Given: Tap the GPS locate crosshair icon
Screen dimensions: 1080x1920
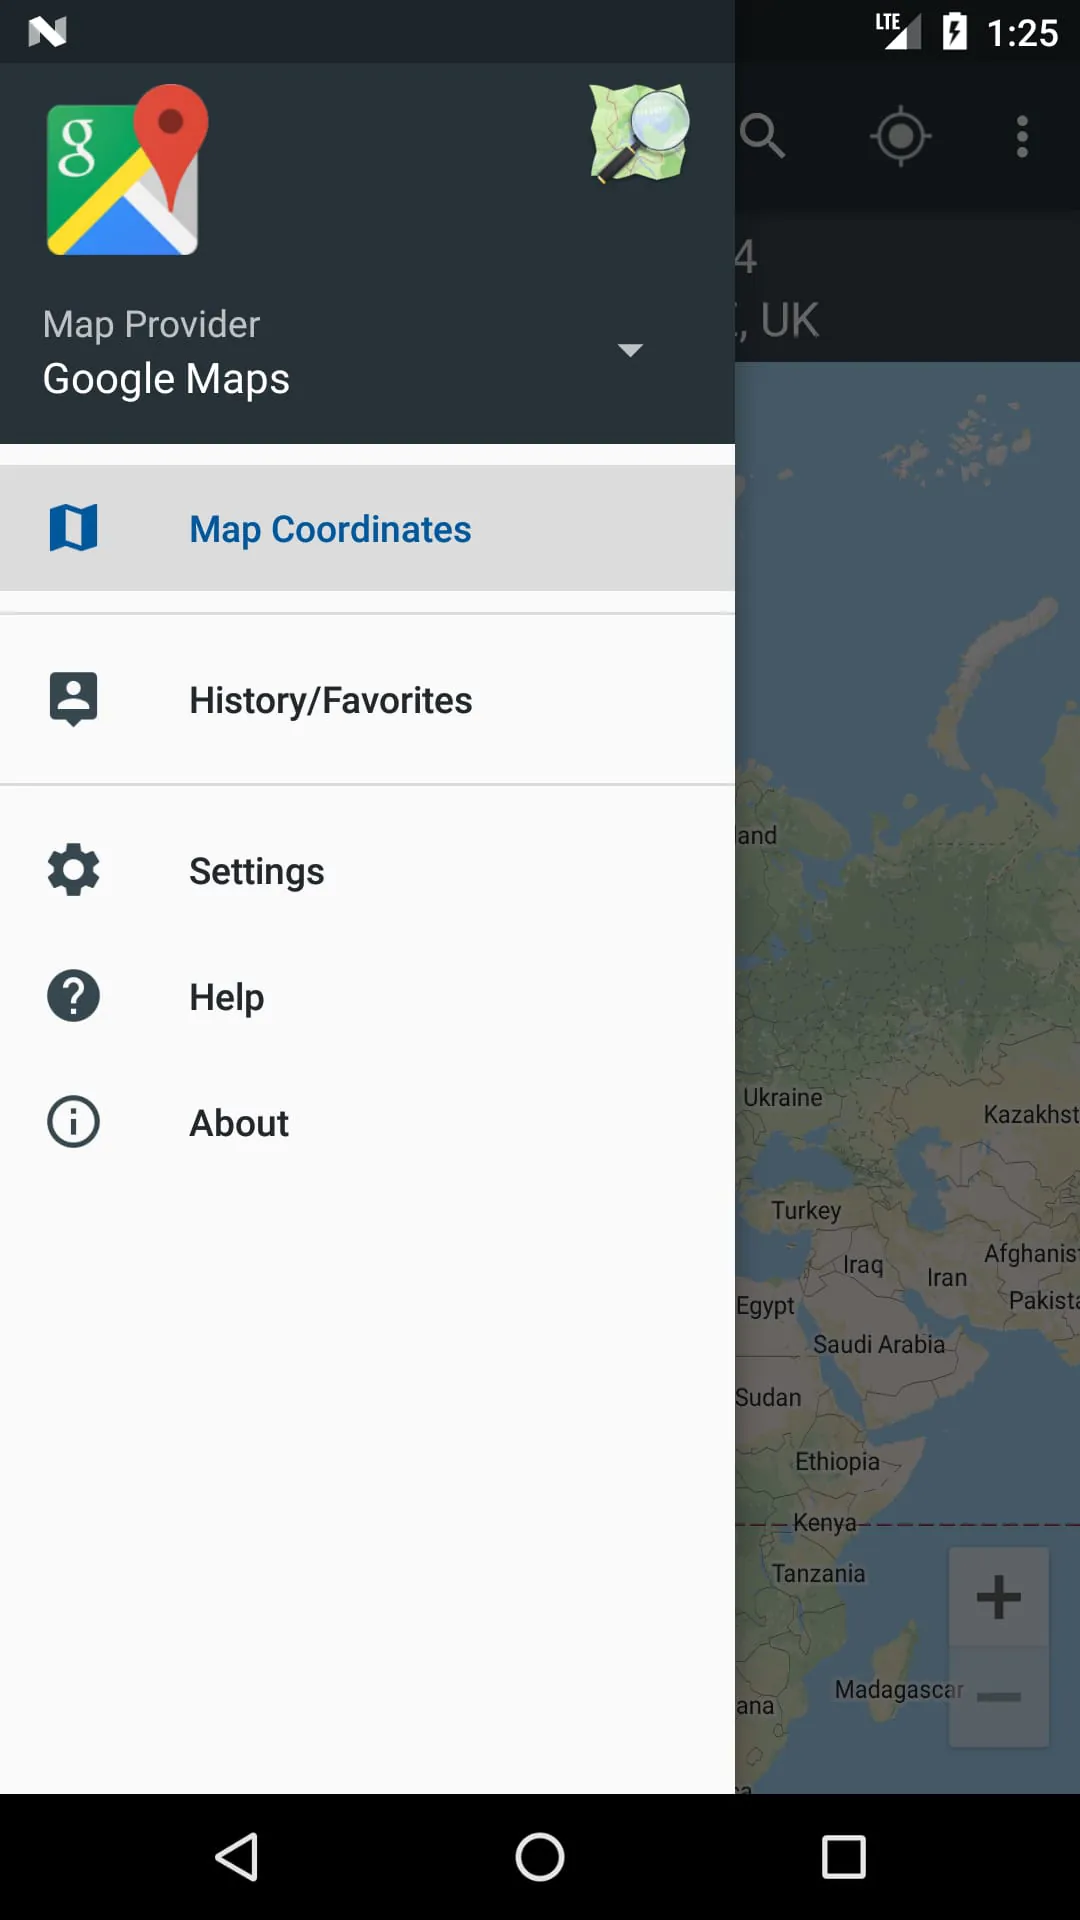Looking at the screenshot, I should [x=899, y=135].
